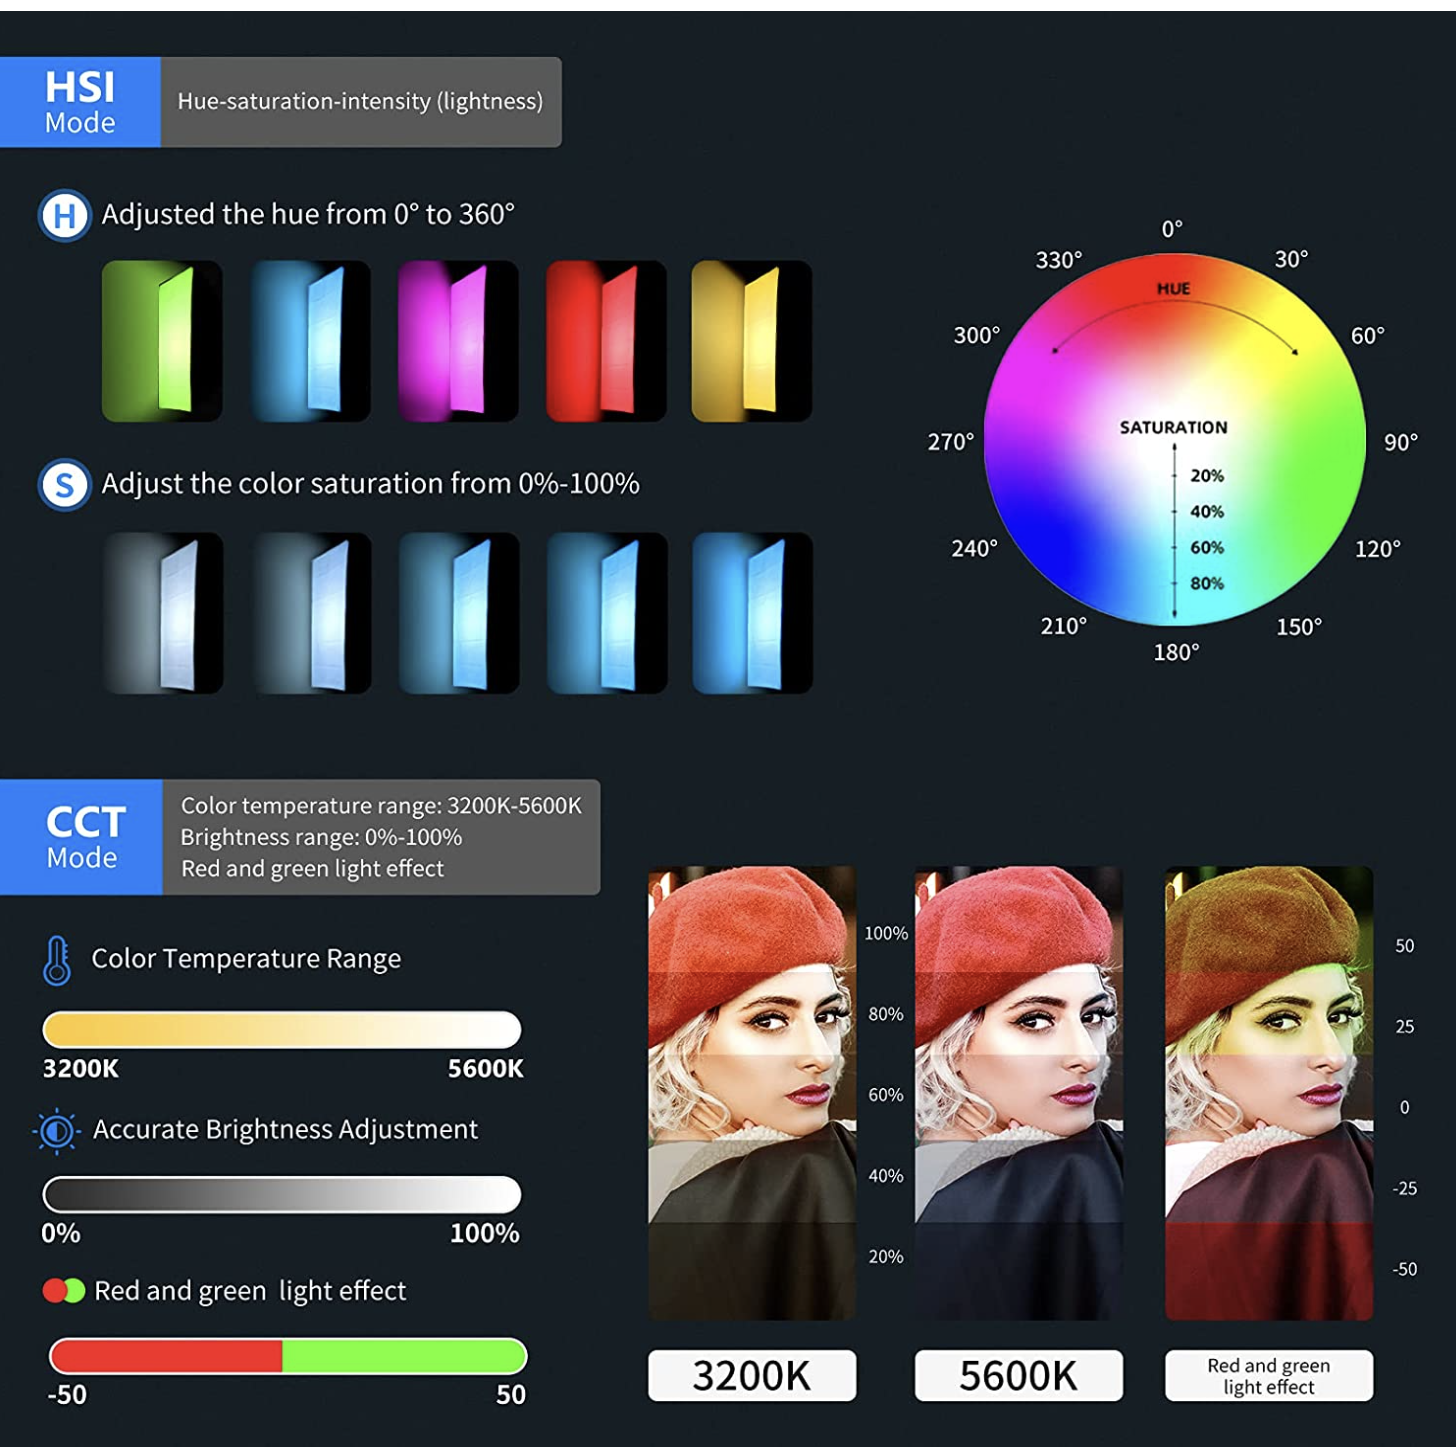Click the blue S saturation circle icon
This screenshot has height=1456, width=1456.
(x=65, y=485)
